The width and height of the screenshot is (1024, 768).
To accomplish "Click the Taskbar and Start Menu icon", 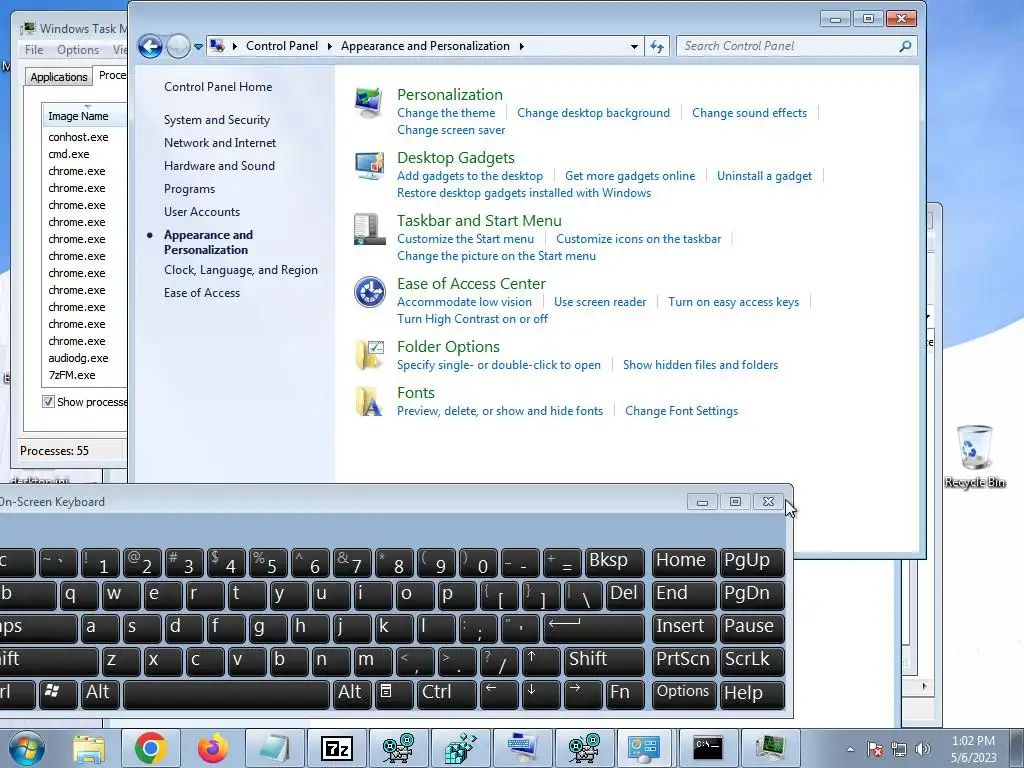I will click(369, 229).
